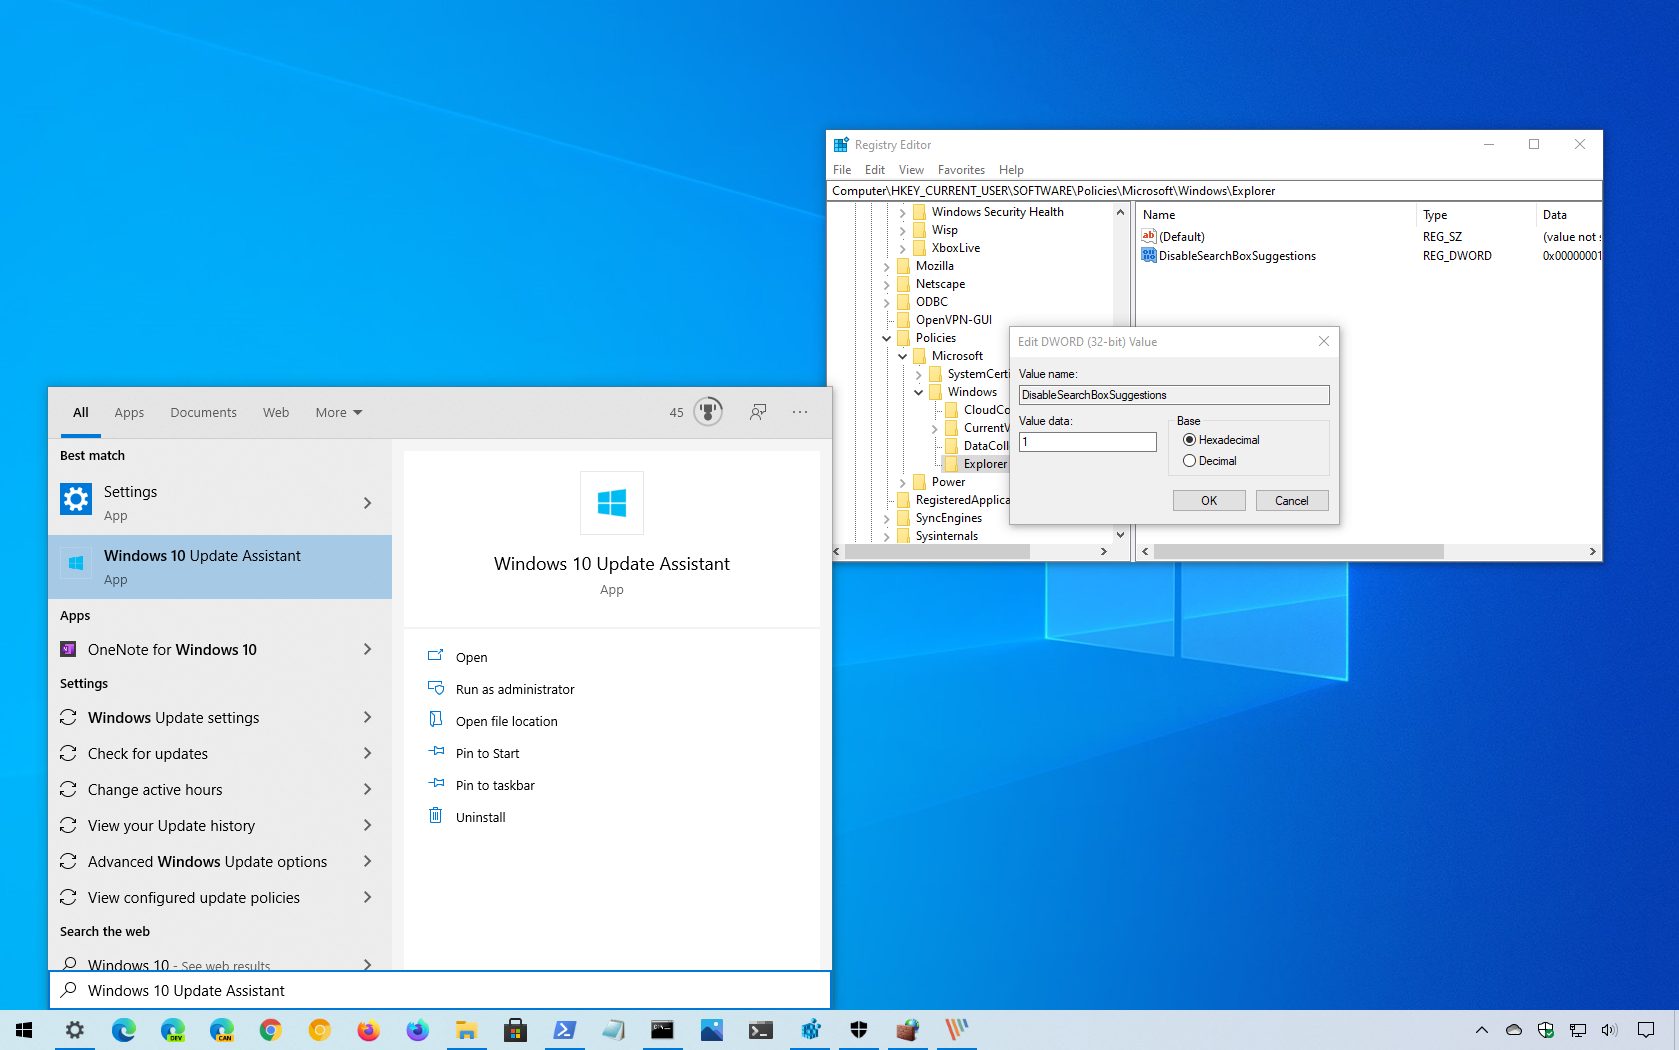
Task: Open Windows Security from the taskbar
Action: (859, 1029)
